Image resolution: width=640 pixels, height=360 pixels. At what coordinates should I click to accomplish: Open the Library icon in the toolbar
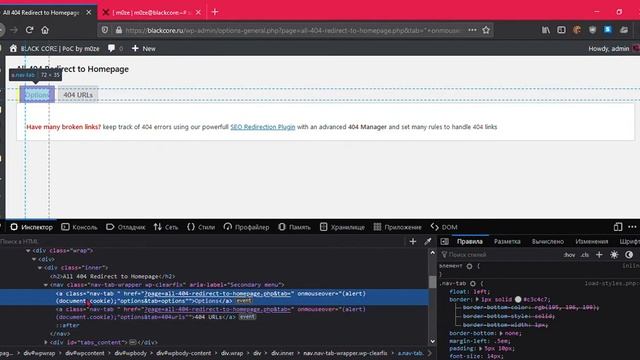tap(546, 30)
